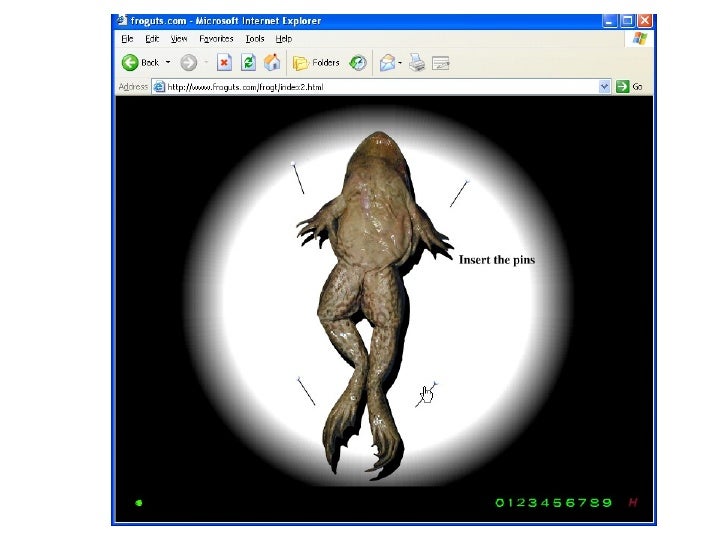This screenshot has height=546, width=728.
Task: Click the Mail envelope icon
Action: click(387, 63)
